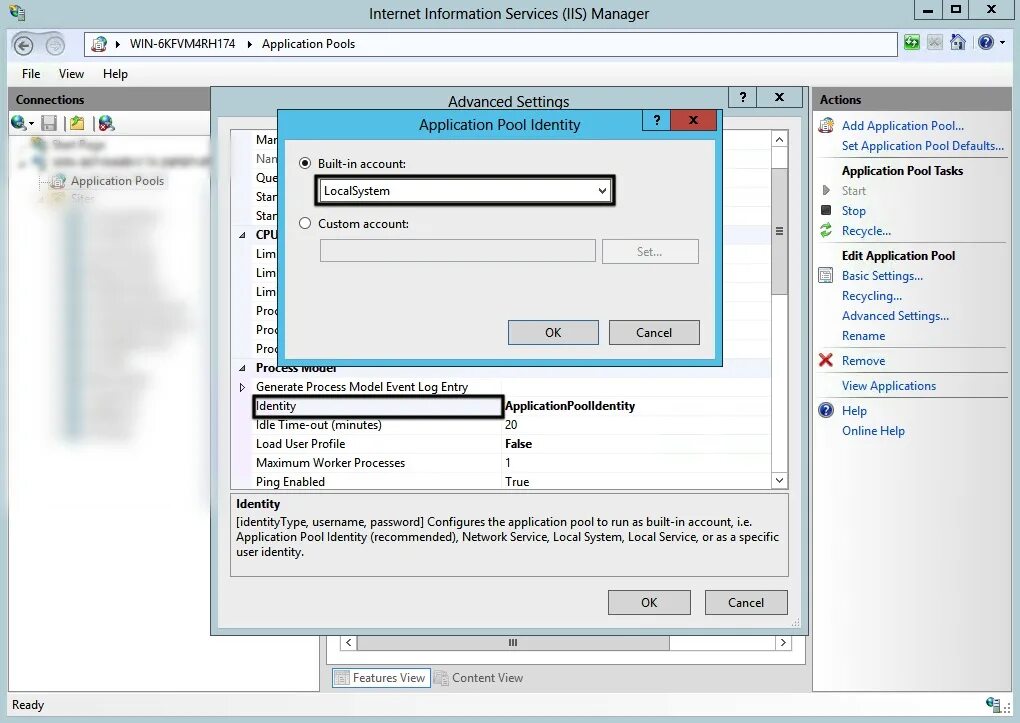Switch to Content View tab

click(x=479, y=678)
